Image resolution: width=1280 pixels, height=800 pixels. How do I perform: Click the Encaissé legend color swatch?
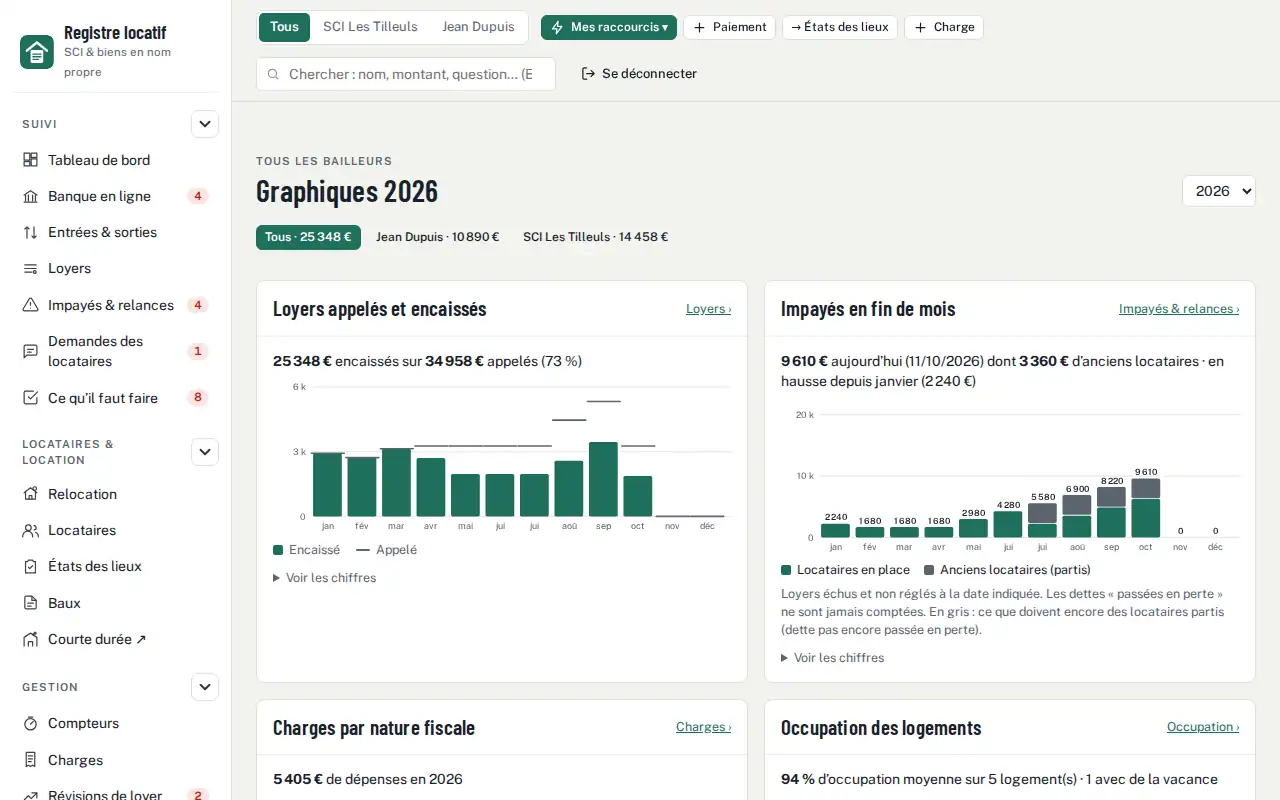(278, 550)
